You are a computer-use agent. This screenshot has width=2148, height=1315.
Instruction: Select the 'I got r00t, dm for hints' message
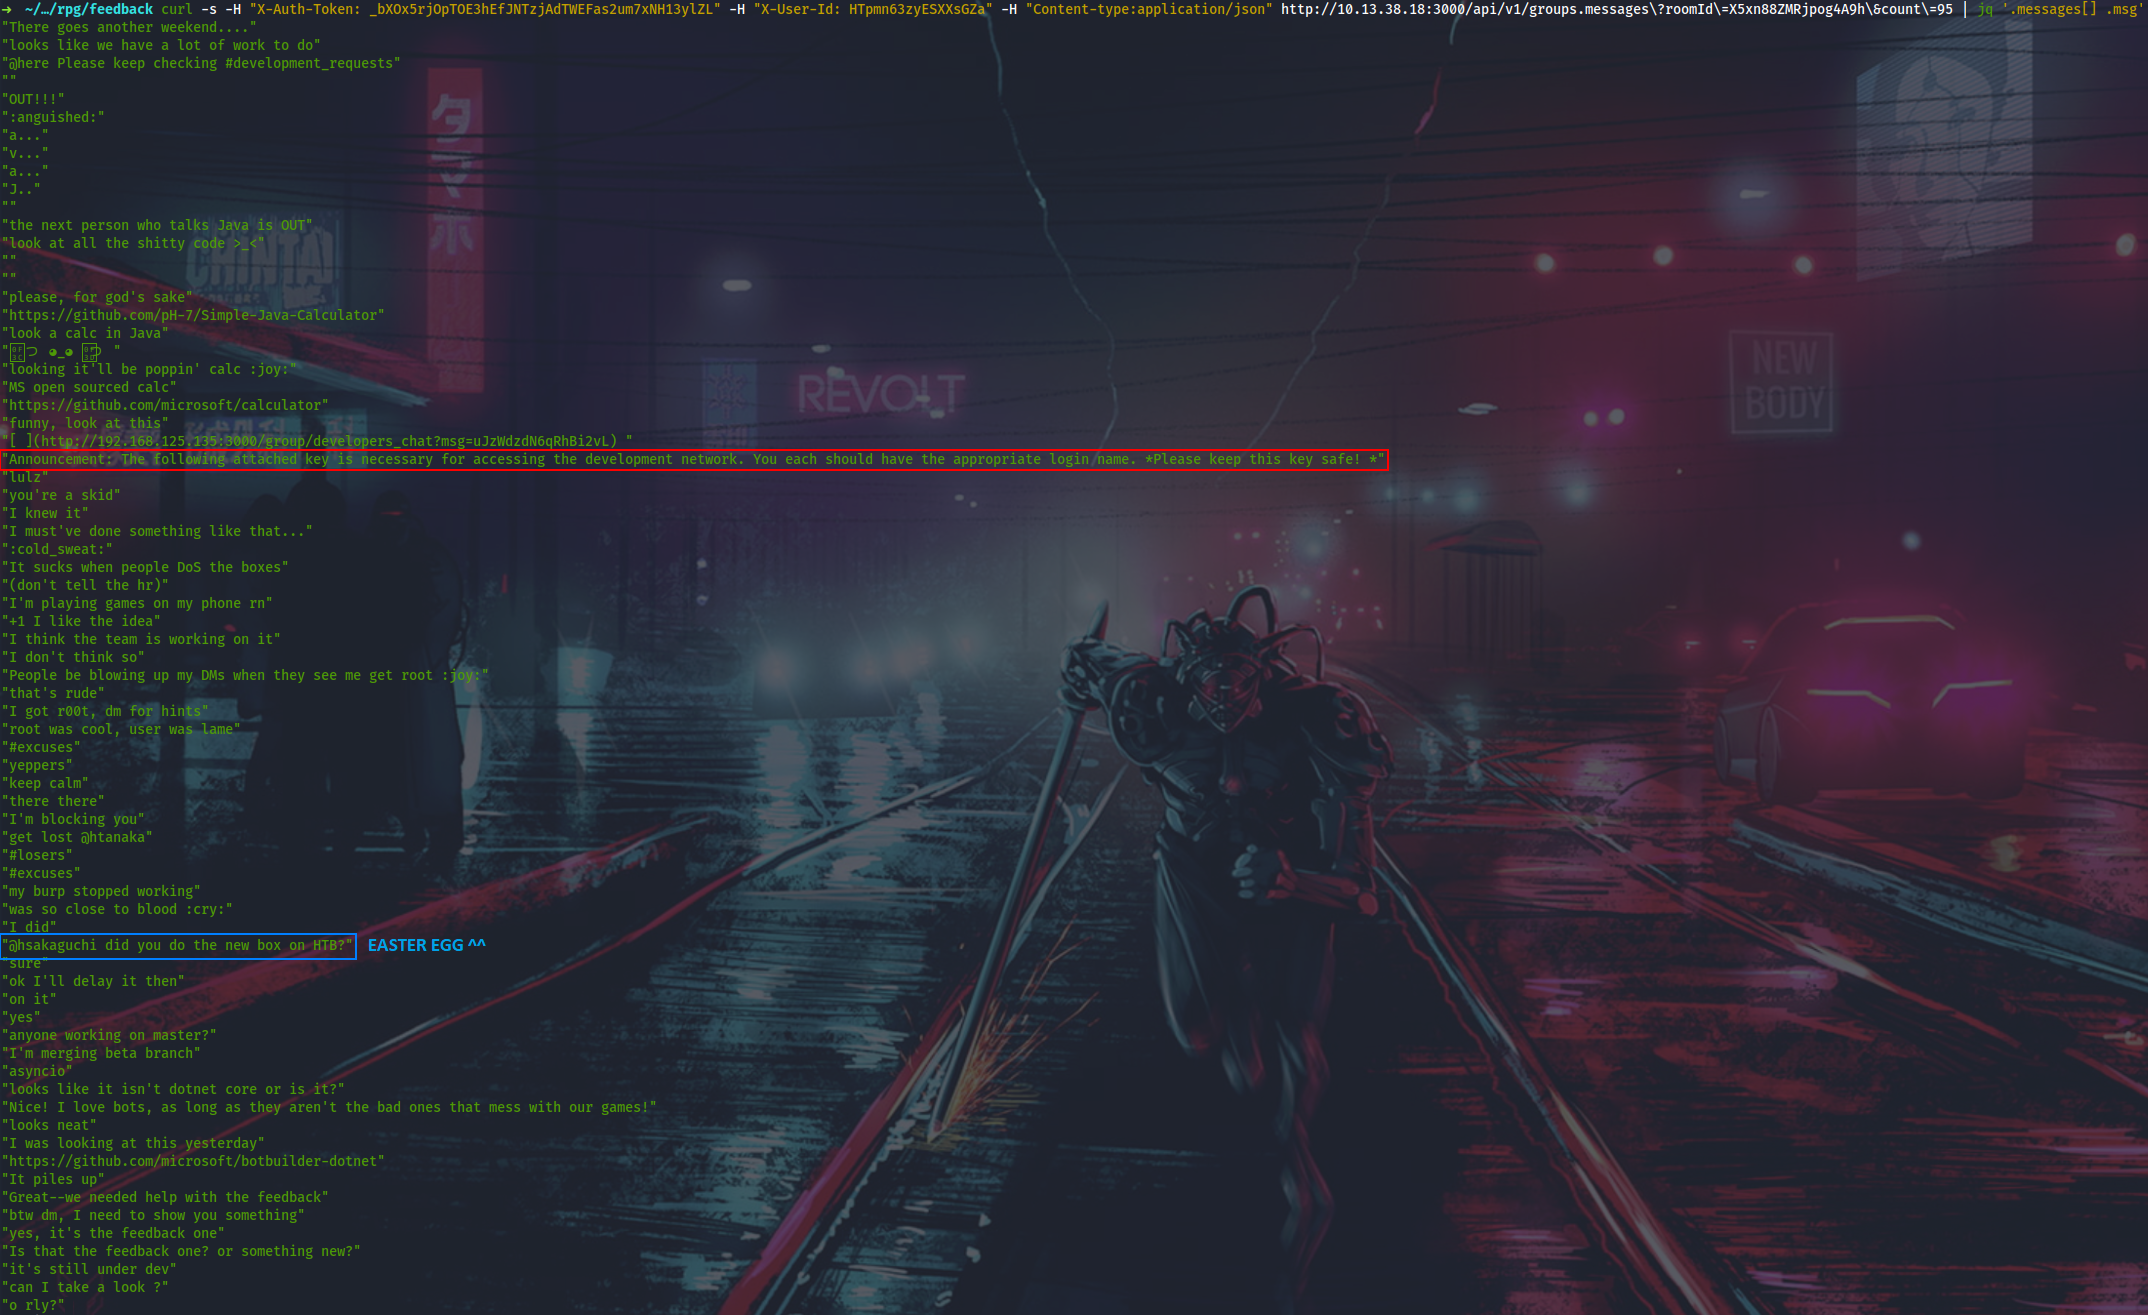pos(105,711)
